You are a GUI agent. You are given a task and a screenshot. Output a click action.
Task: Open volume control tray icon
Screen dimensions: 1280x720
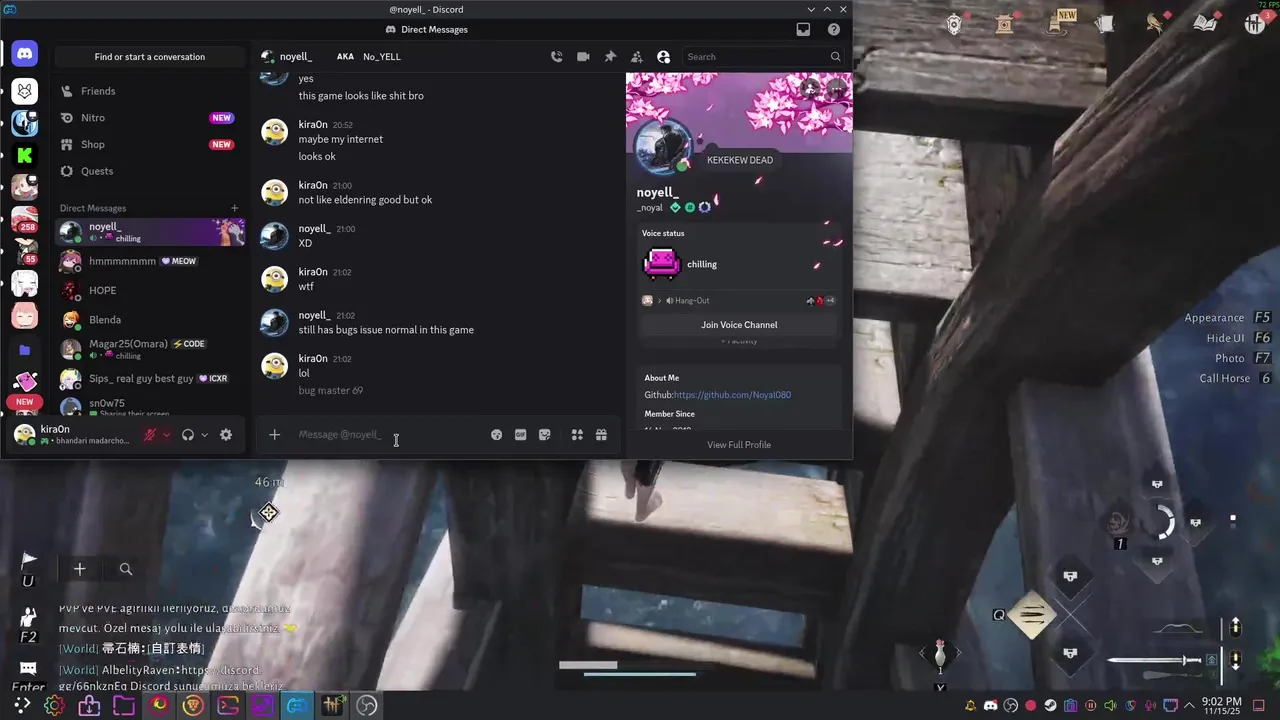click(1110, 706)
